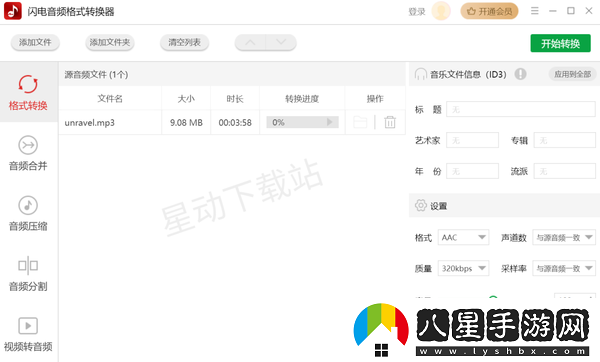Click the 时长 column header
600x362 pixels.
coord(235,99)
